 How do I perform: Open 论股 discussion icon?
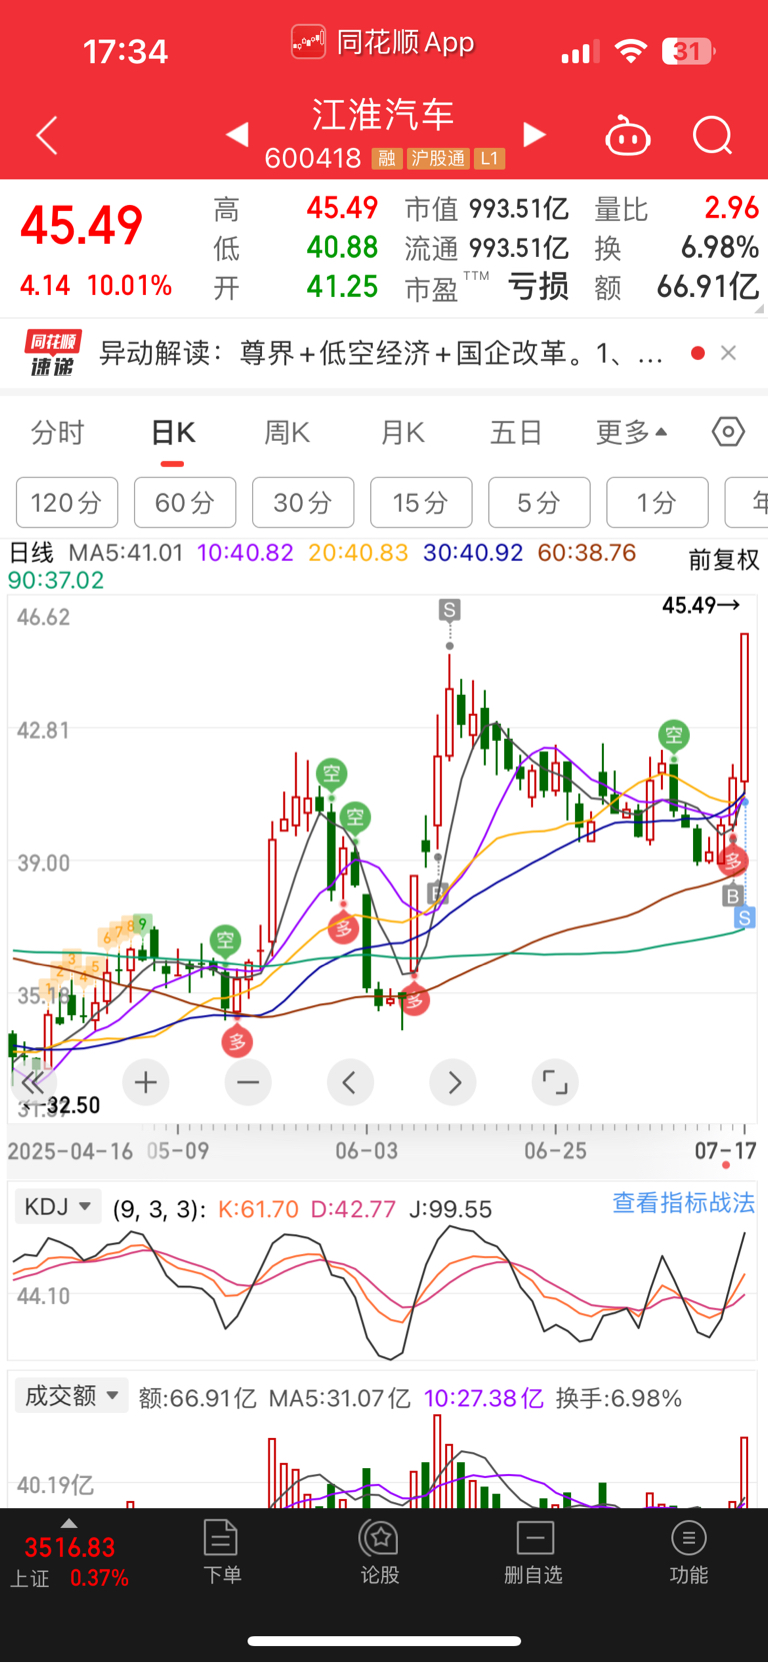click(380, 1551)
